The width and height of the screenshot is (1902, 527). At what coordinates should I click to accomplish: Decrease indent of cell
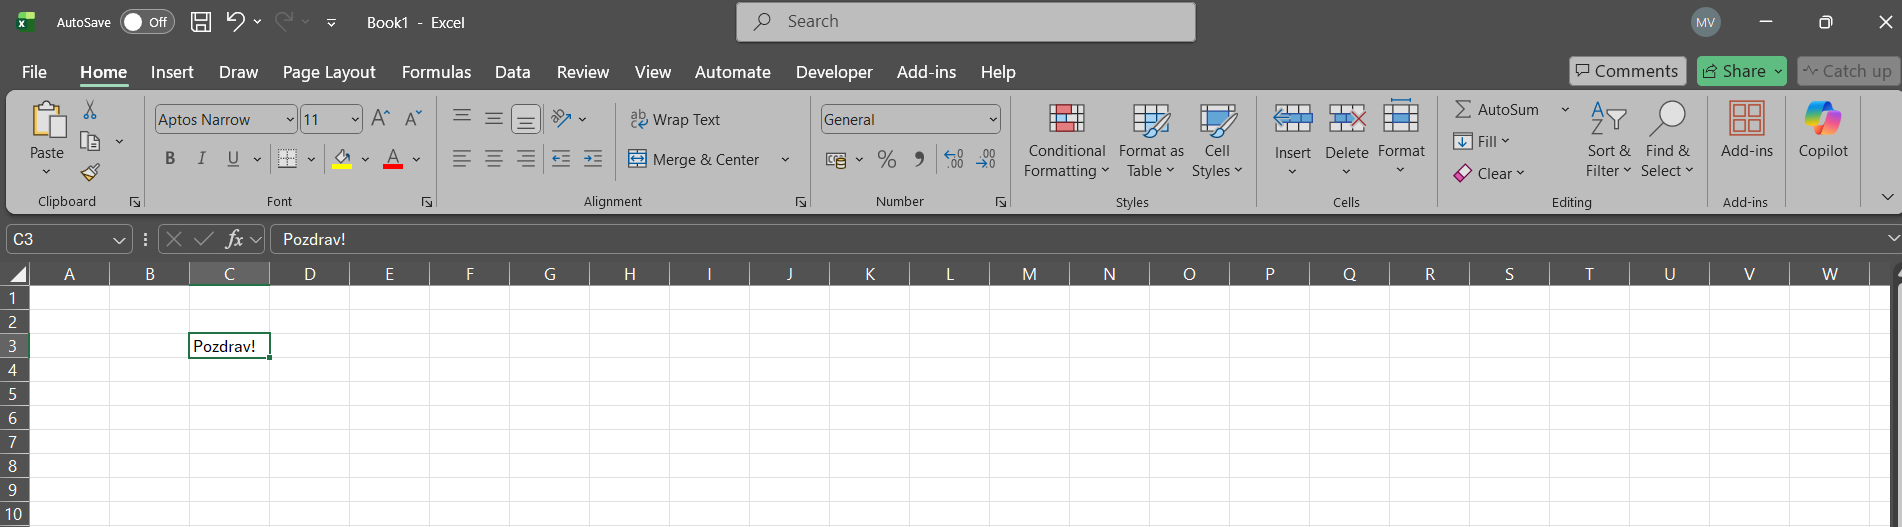(561, 159)
